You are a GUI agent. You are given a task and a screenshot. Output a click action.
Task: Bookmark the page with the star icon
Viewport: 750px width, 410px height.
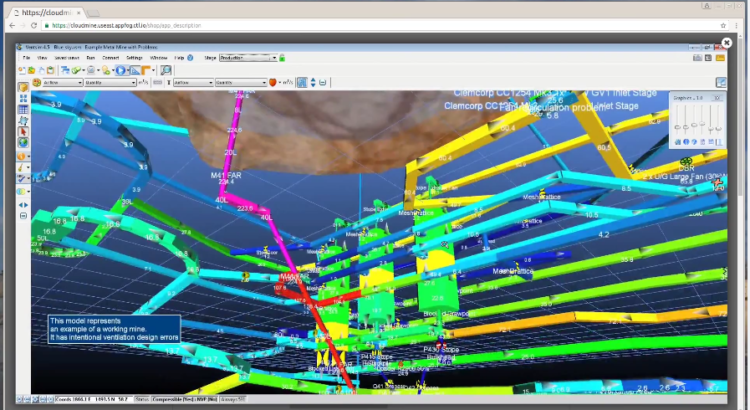(x=722, y=25)
